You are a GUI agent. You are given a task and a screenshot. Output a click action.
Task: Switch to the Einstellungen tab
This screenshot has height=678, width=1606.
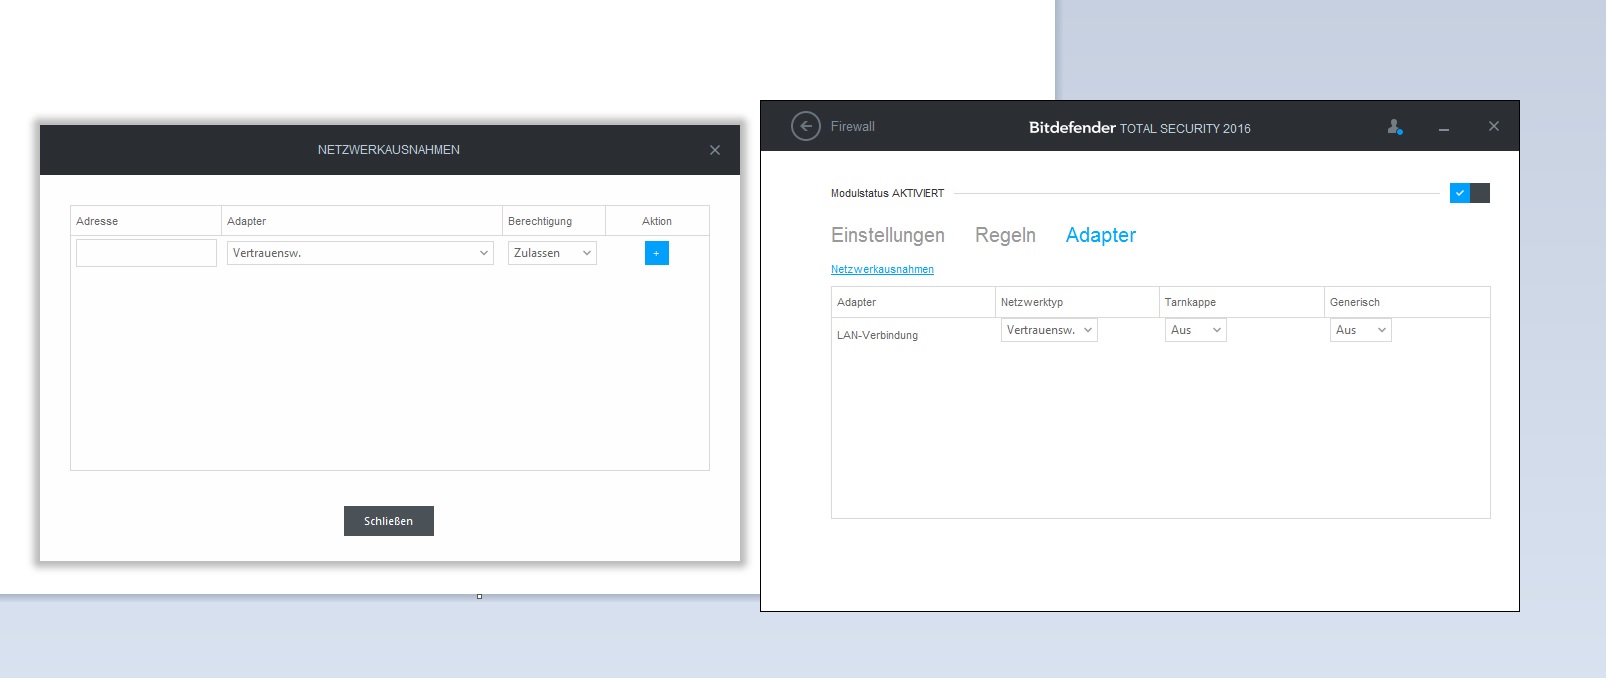[x=888, y=235]
